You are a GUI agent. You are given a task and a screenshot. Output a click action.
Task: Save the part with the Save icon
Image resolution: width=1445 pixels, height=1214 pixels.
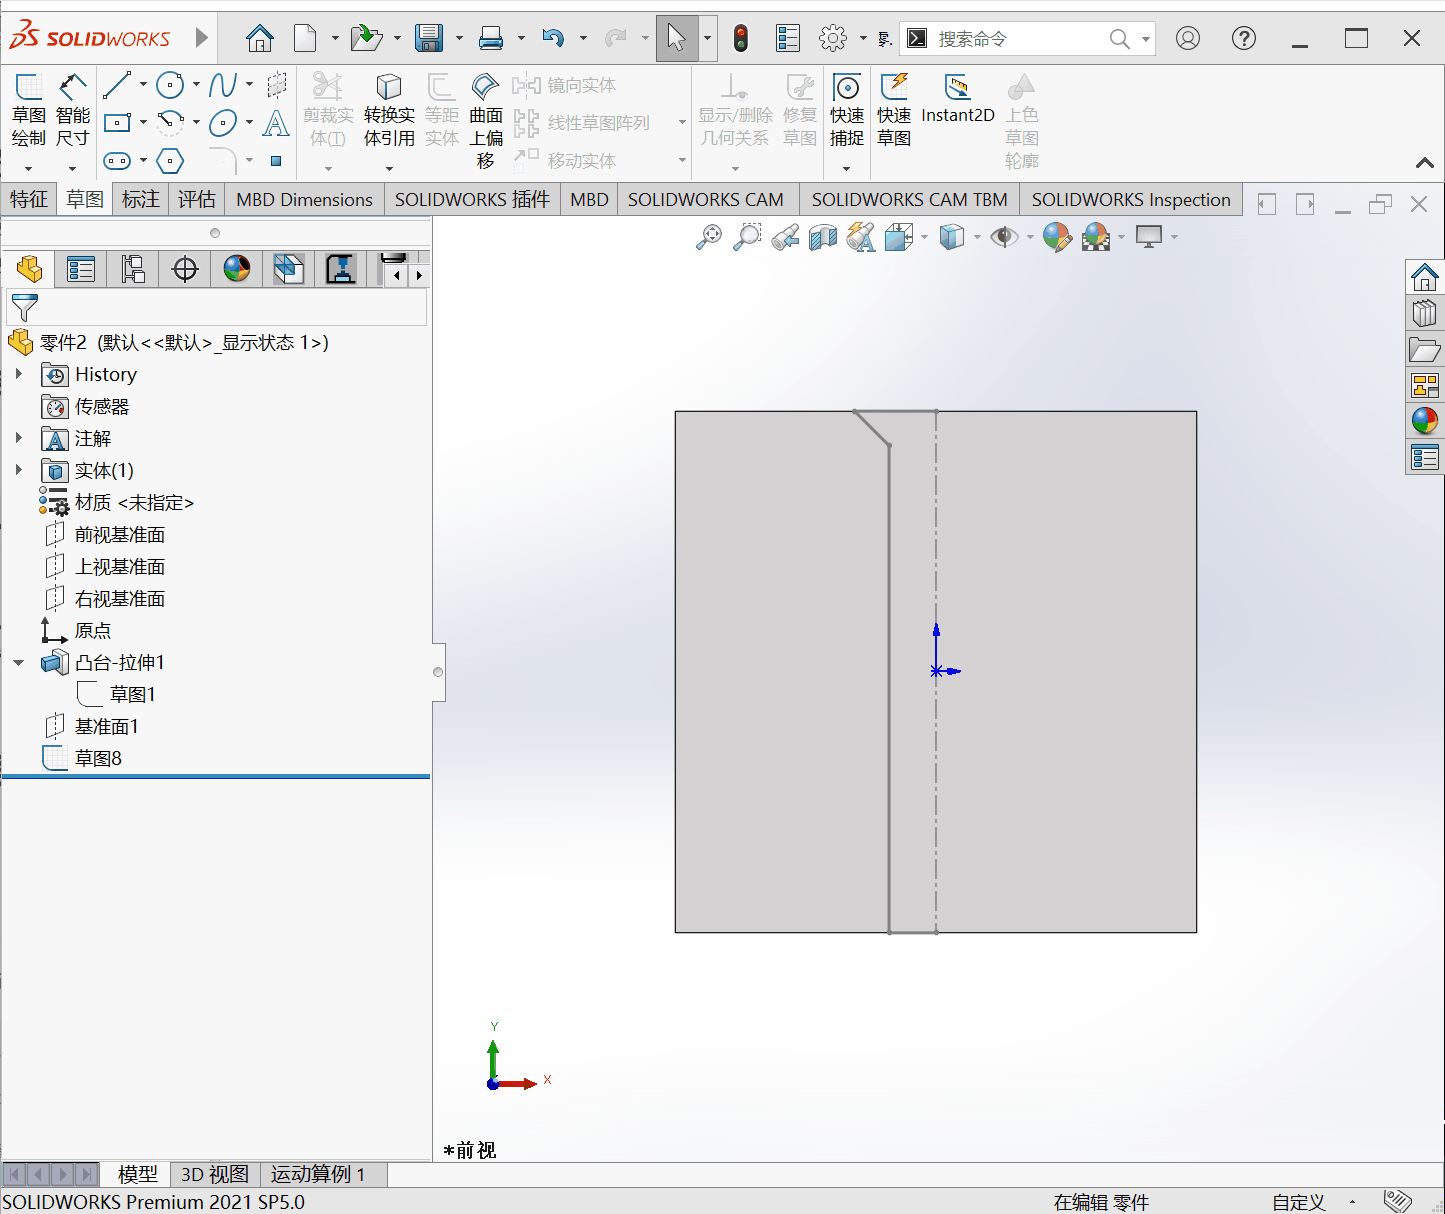[x=429, y=39]
